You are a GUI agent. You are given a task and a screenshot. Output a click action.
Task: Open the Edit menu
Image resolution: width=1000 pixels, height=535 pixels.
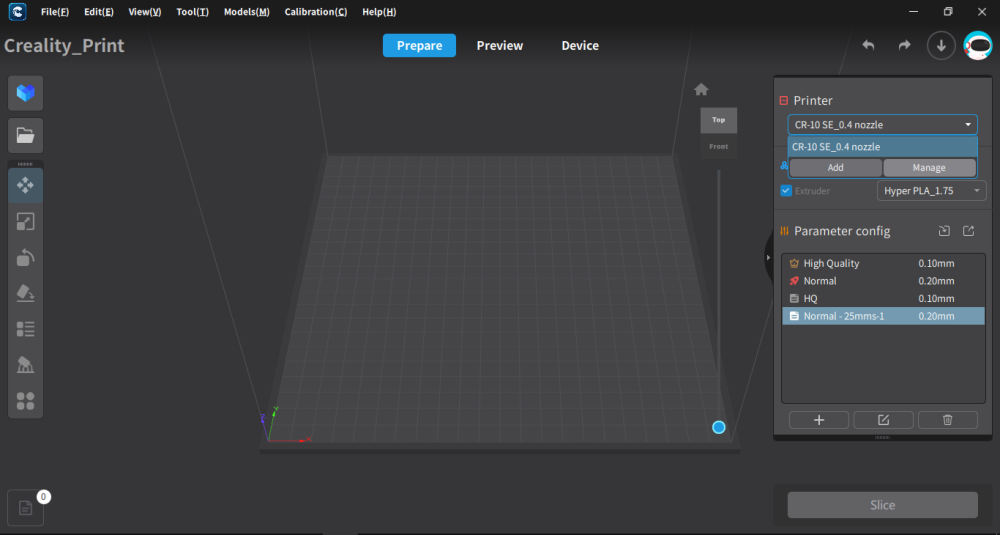pyautogui.click(x=99, y=12)
